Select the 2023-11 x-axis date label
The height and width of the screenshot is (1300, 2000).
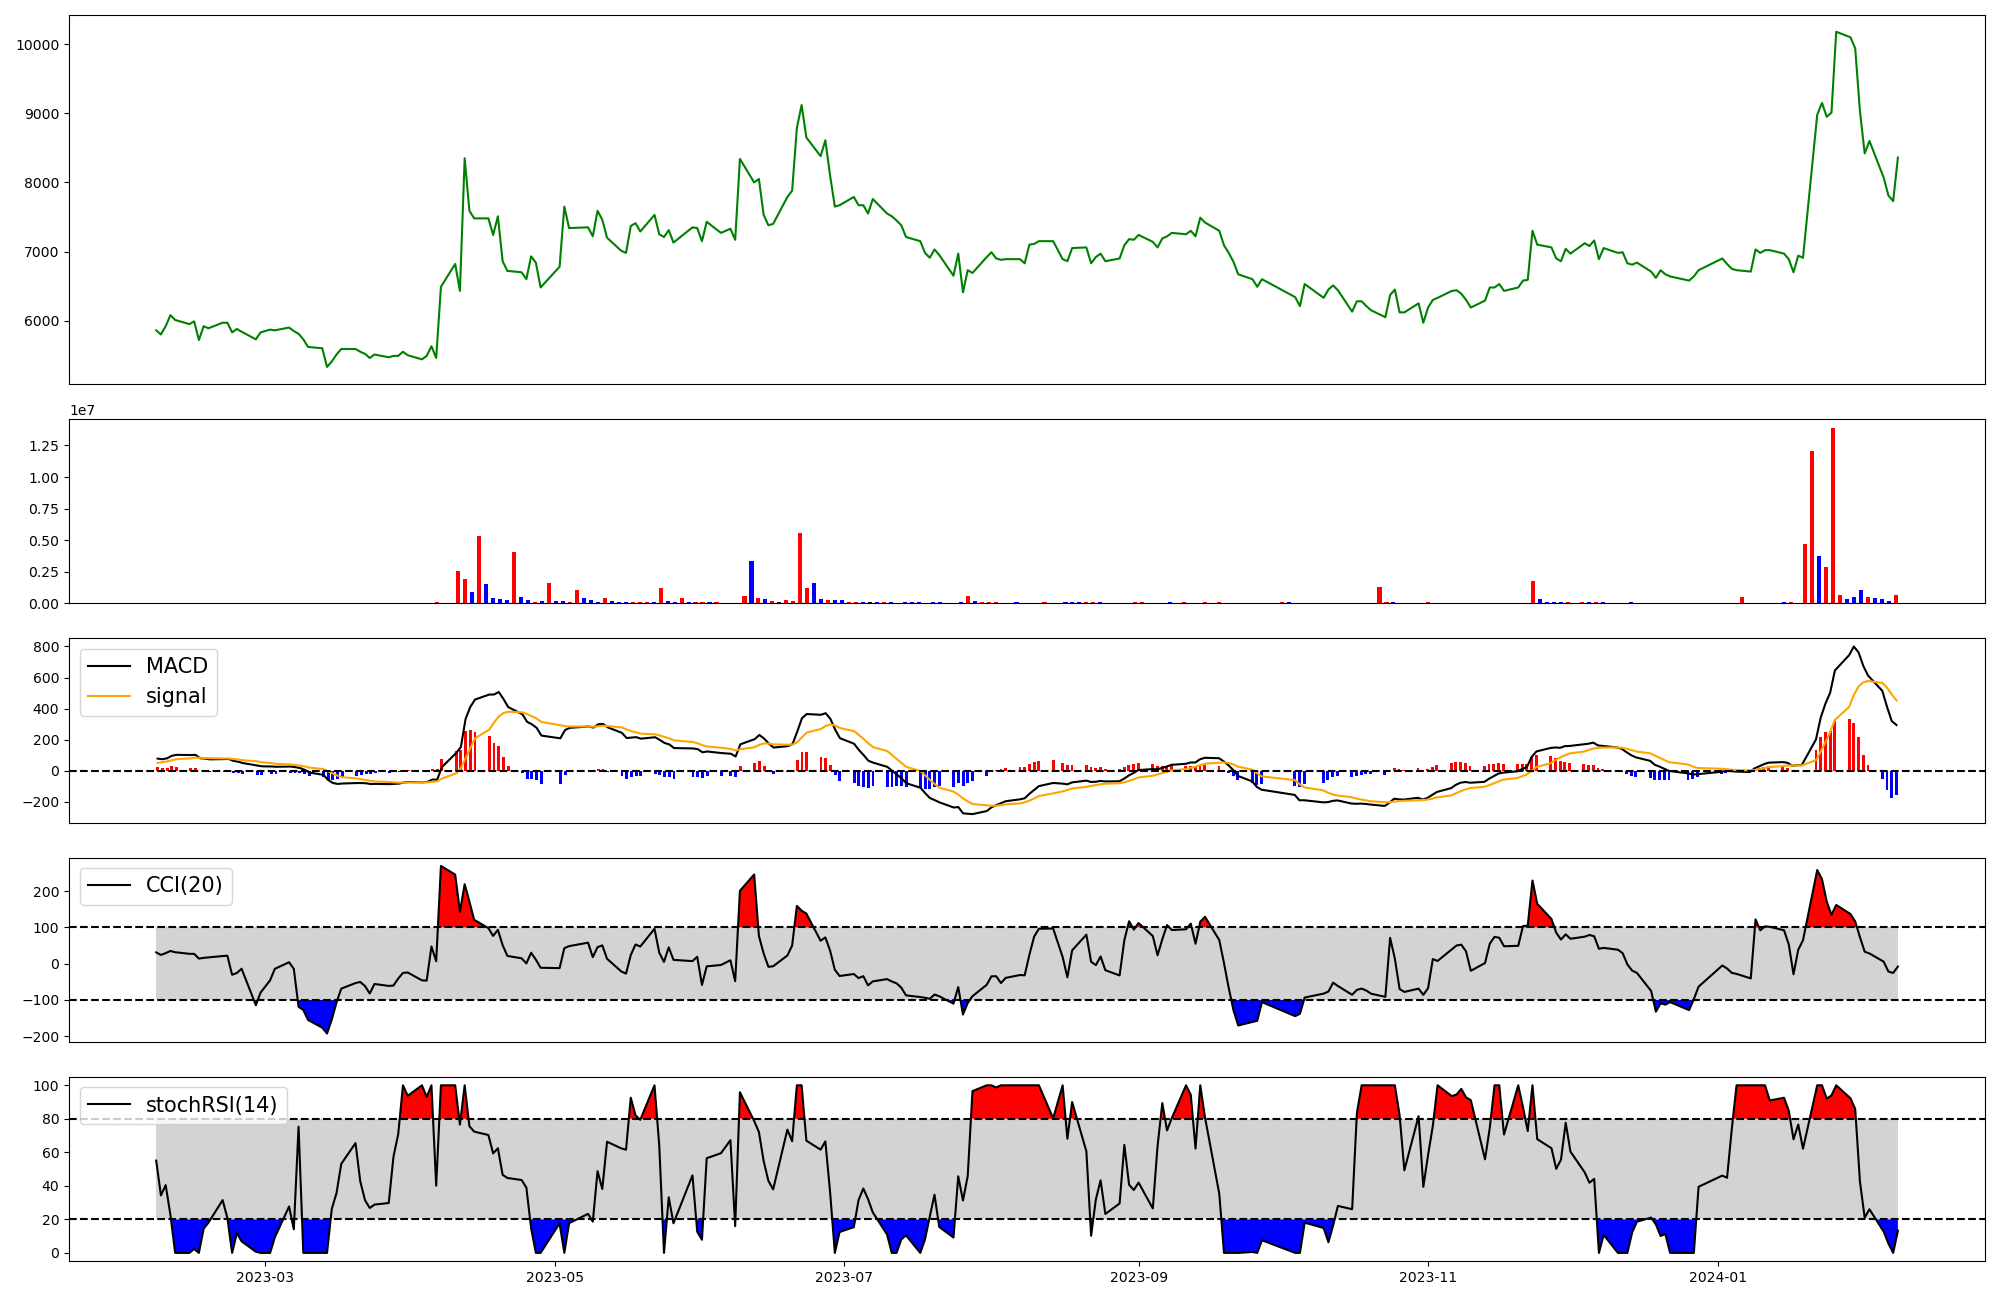(x=1427, y=1277)
